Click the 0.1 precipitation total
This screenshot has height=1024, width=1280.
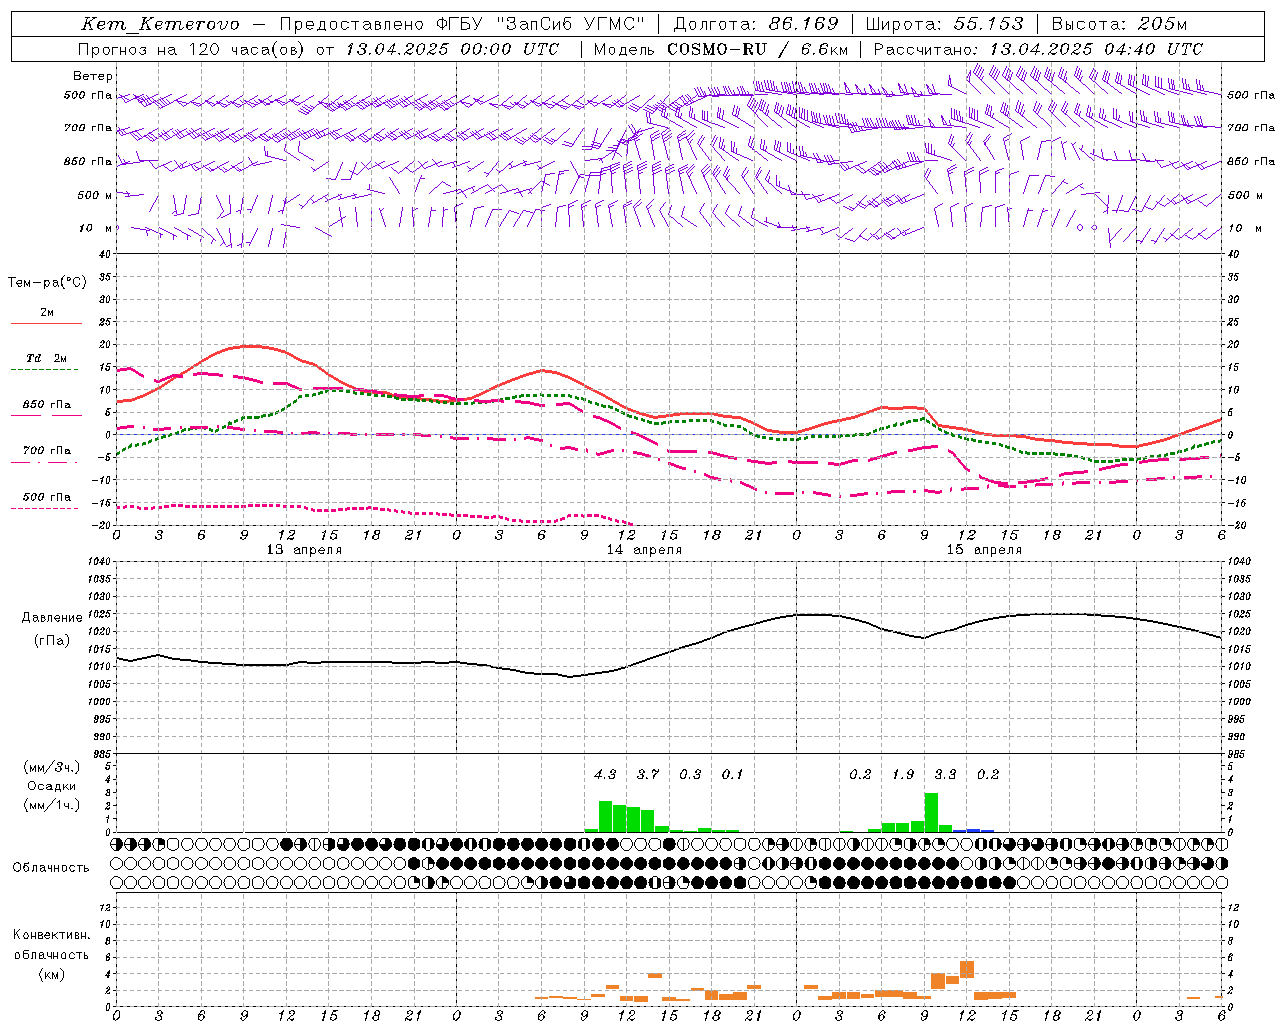(733, 775)
